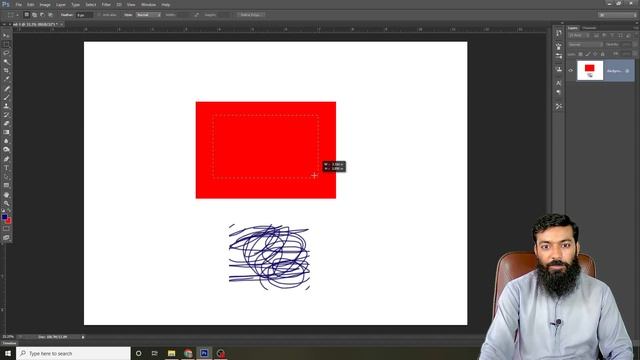640x360 pixels.
Task: Toggle Quick Mask mode
Action: (6, 229)
